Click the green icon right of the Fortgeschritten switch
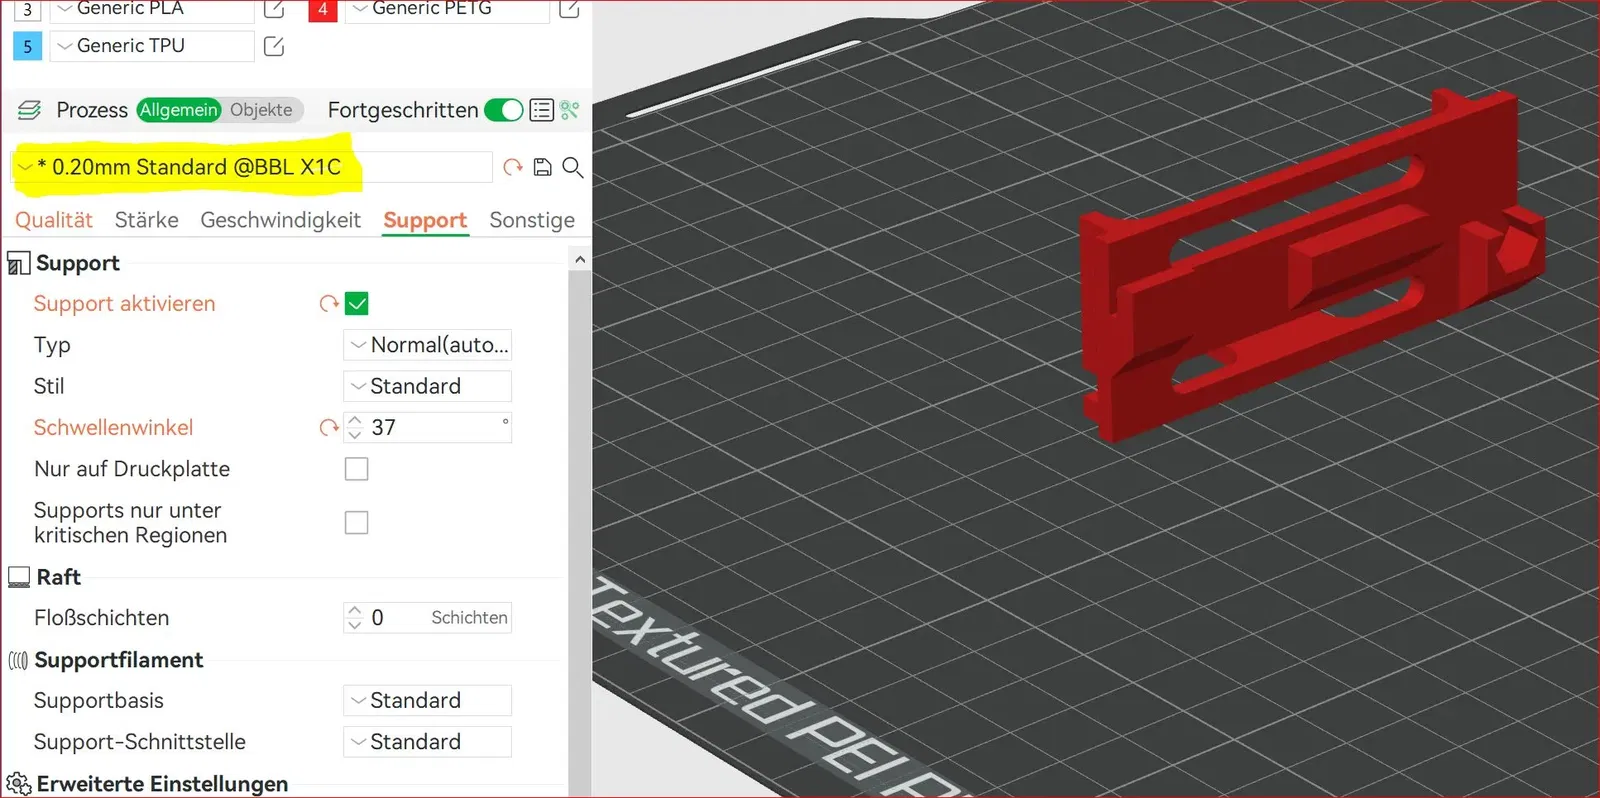1600x798 pixels. pyautogui.click(x=570, y=110)
